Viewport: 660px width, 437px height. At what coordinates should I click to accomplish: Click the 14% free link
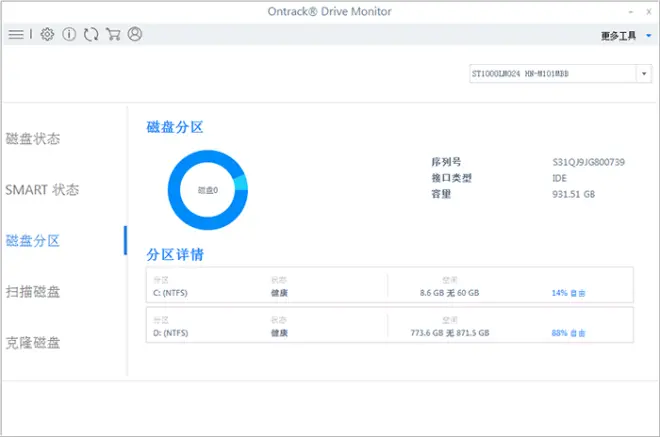[568, 293]
